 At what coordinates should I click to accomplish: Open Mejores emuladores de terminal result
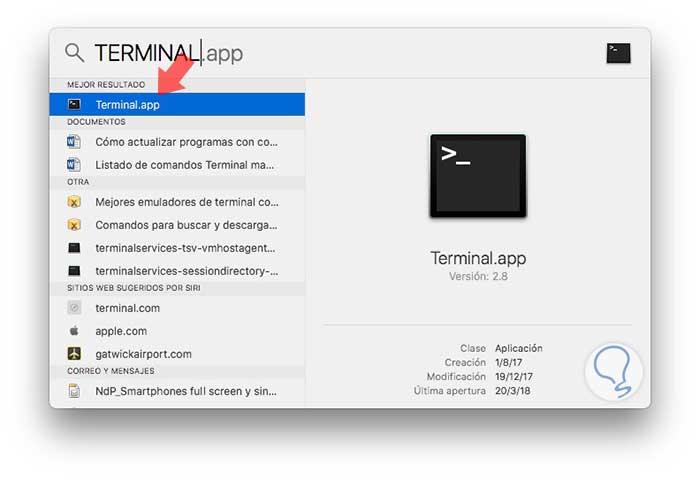(x=177, y=202)
